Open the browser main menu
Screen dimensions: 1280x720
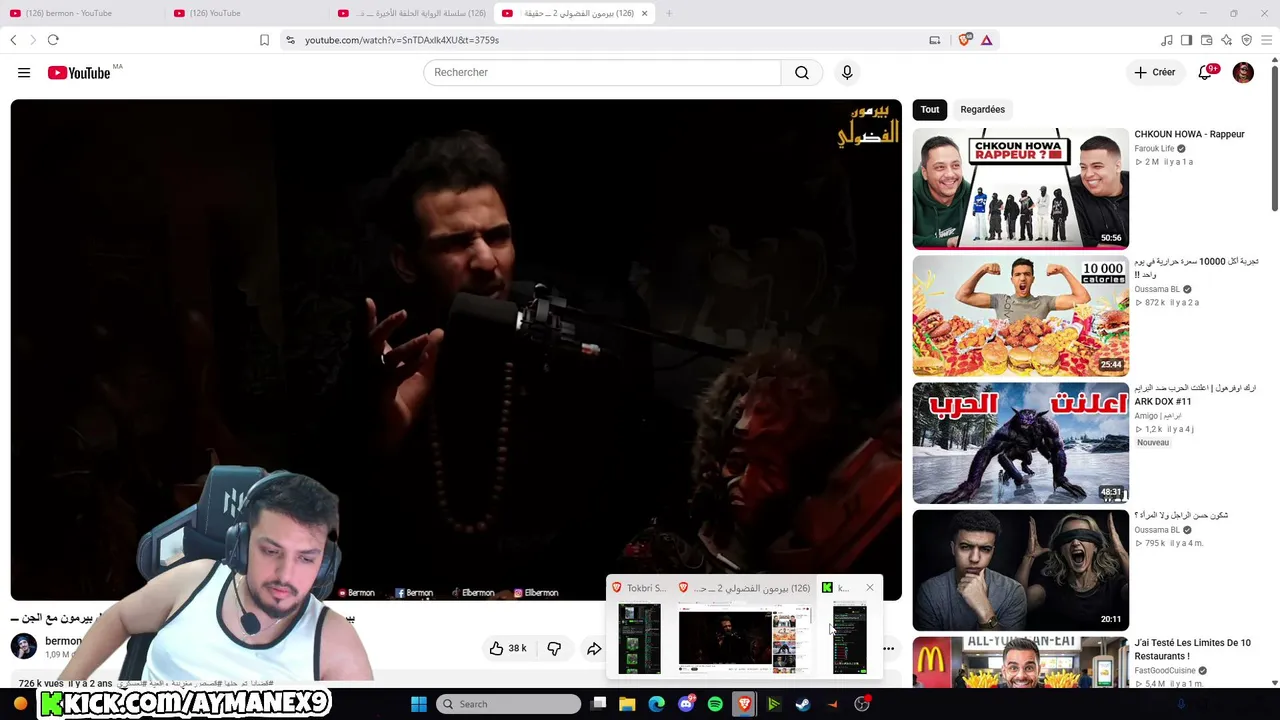pos(1267,40)
